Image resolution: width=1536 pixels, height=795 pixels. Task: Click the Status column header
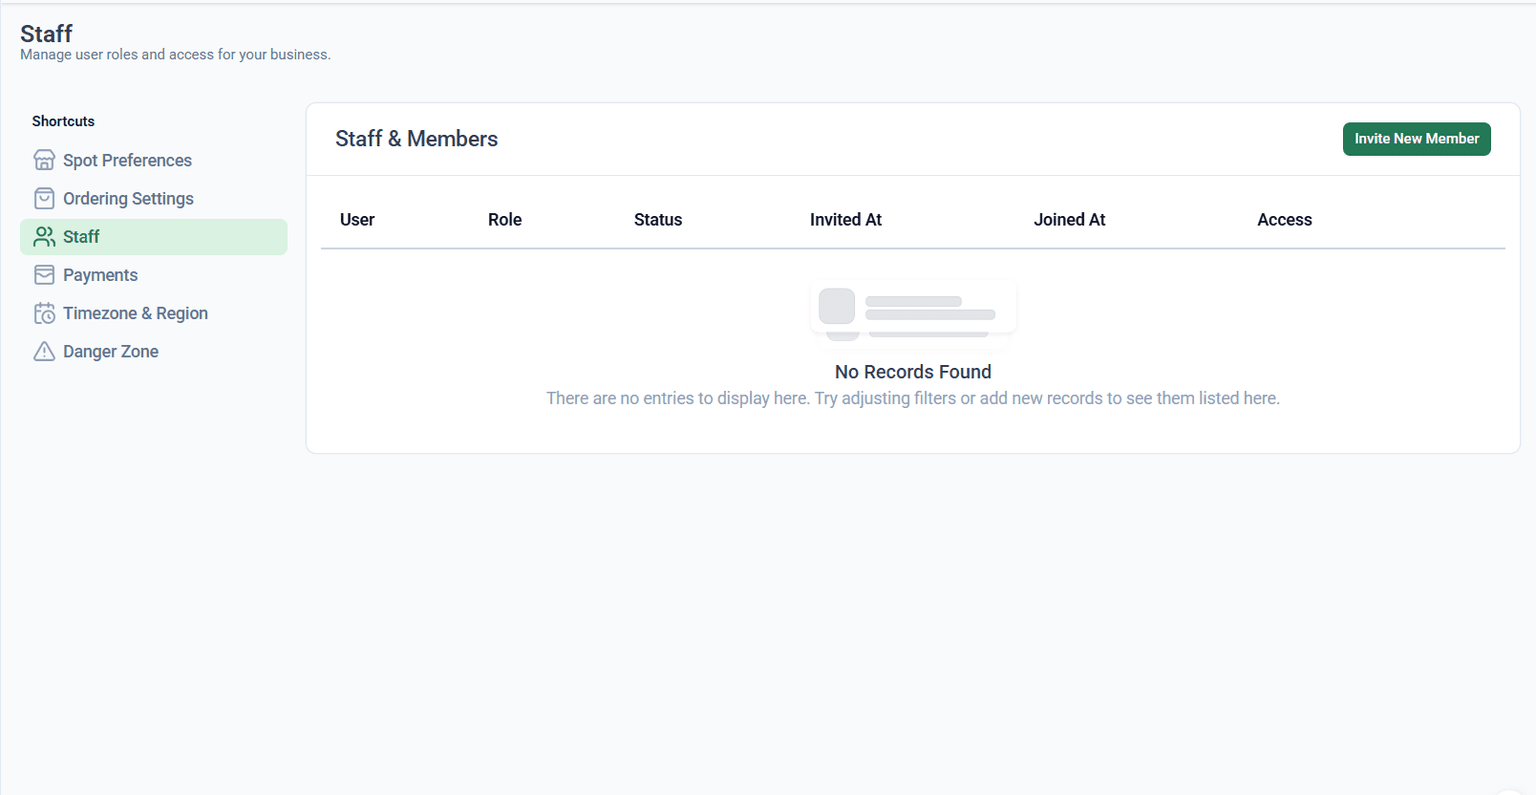[658, 220]
